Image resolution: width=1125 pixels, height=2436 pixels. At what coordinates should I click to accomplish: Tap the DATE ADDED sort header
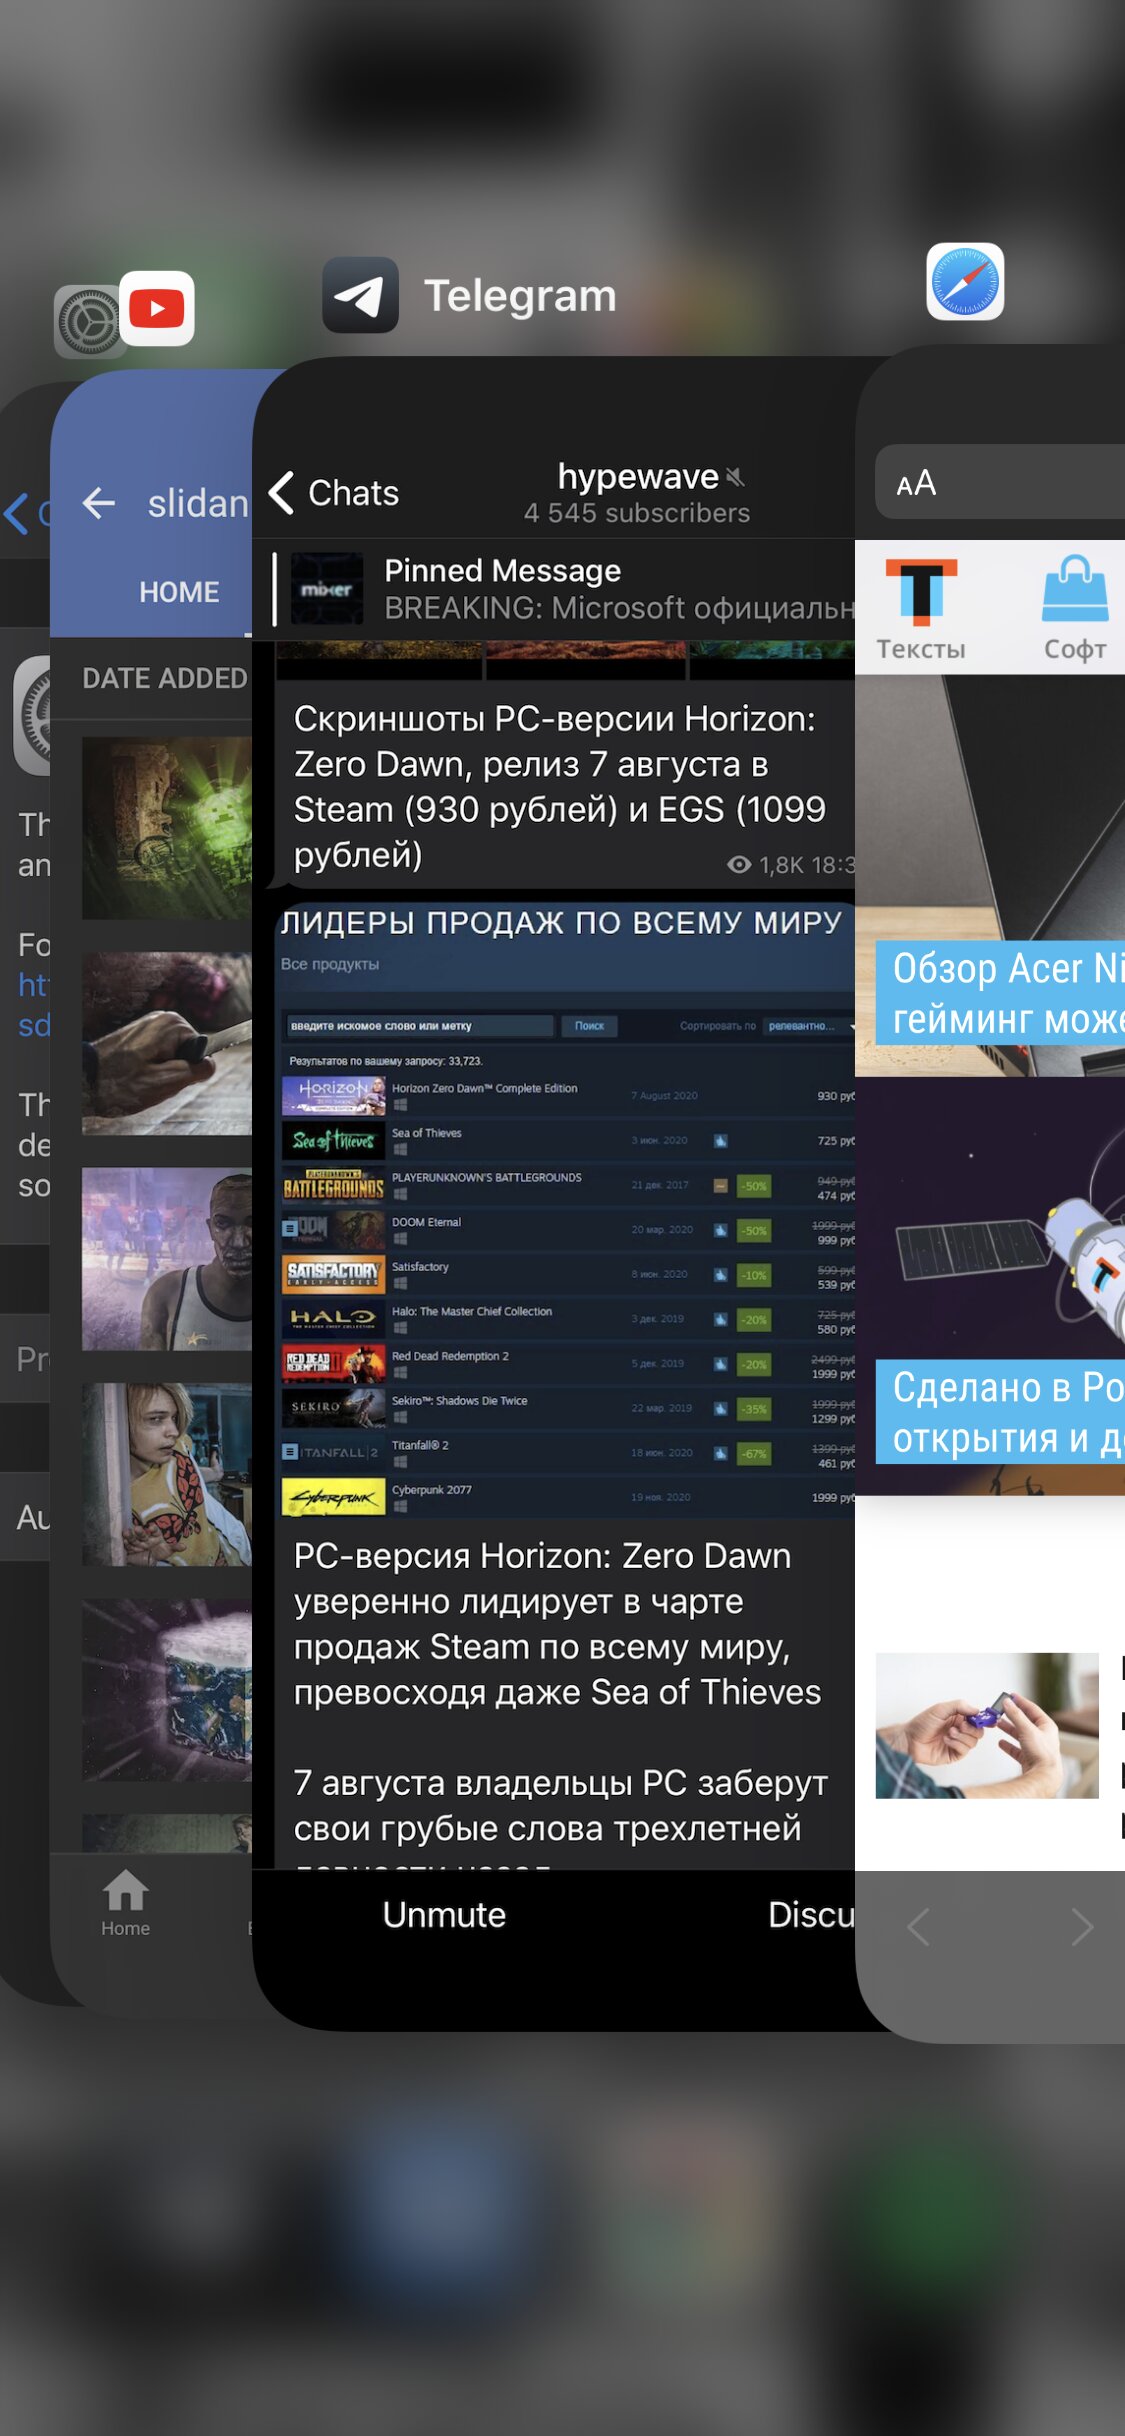tap(165, 678)
